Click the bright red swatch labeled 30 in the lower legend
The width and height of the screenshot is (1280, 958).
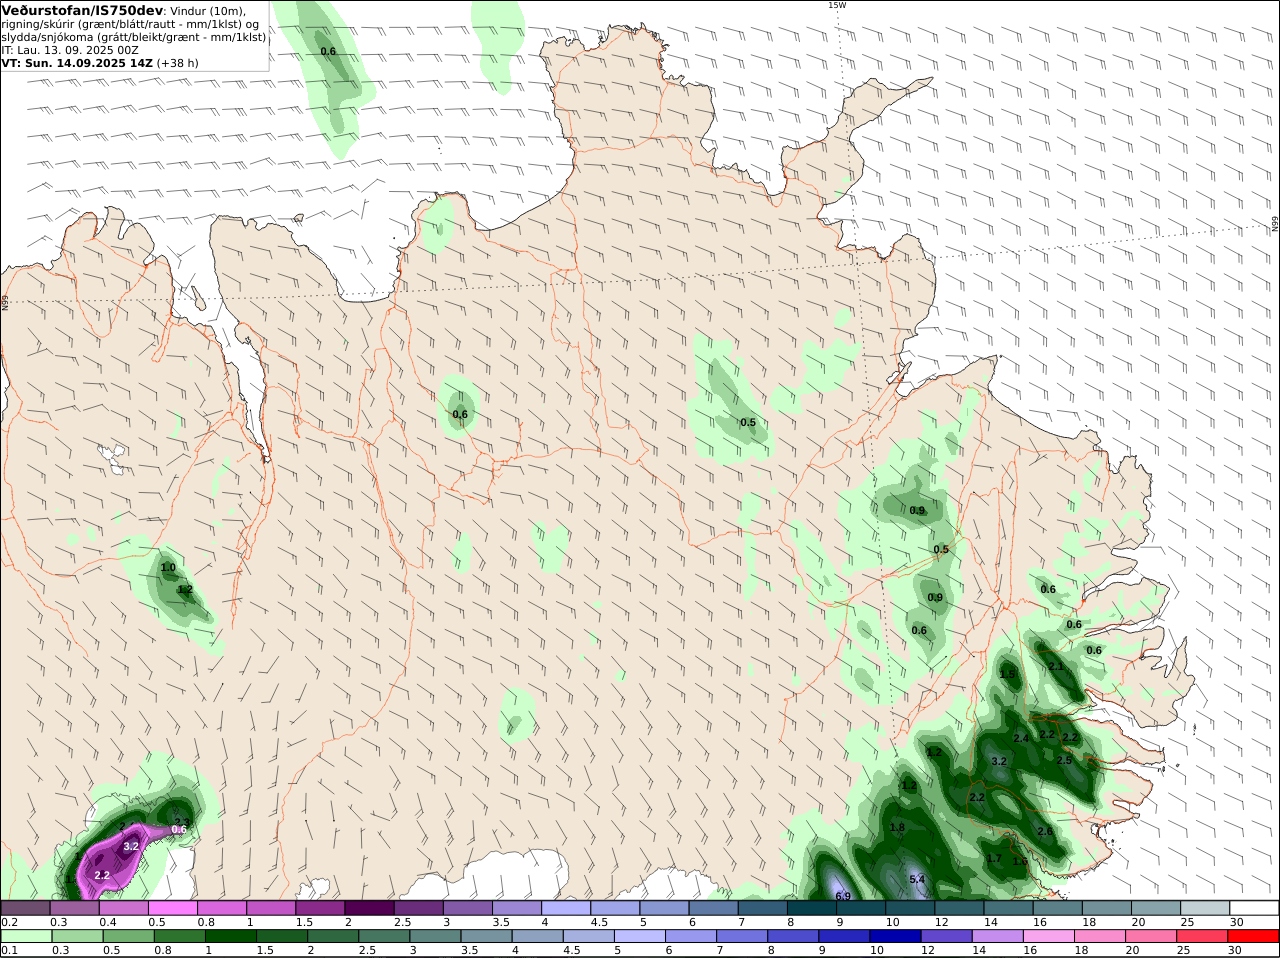(x=1254, y=936)
